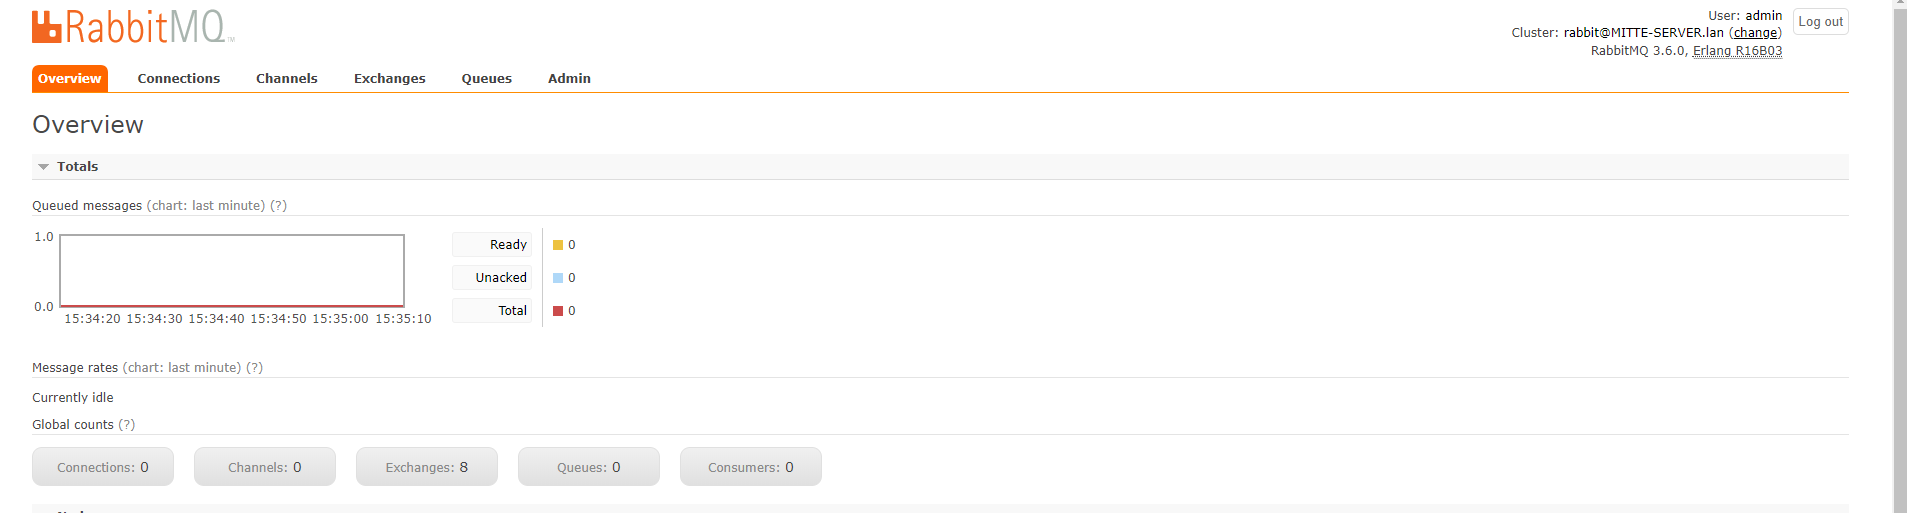Select the Overview tab
This screenshot has height=513, width=1907.
tap(69, 79)
